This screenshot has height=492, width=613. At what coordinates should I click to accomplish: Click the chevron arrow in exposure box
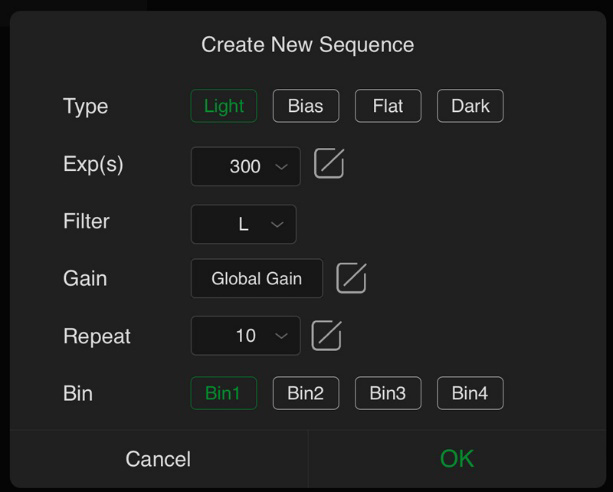pos(281,167)
